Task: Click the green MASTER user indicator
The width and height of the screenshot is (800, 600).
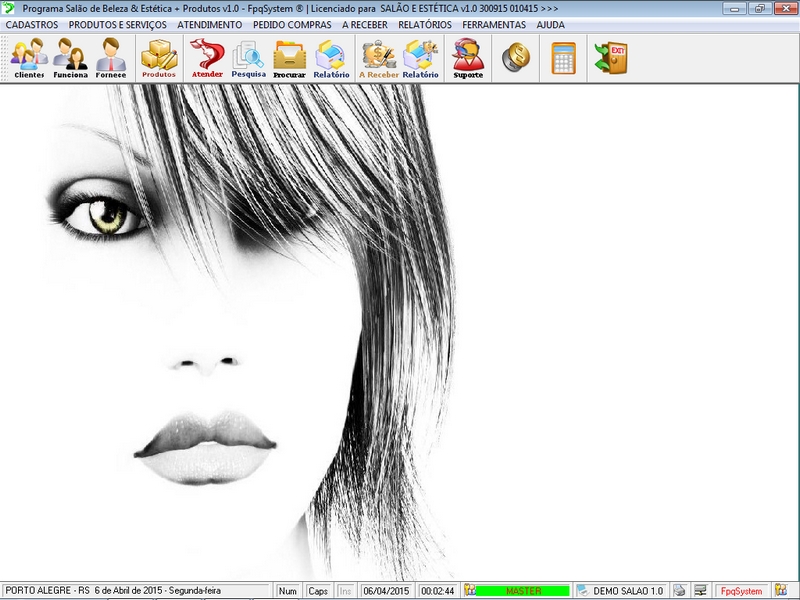Action: [522, 591]
